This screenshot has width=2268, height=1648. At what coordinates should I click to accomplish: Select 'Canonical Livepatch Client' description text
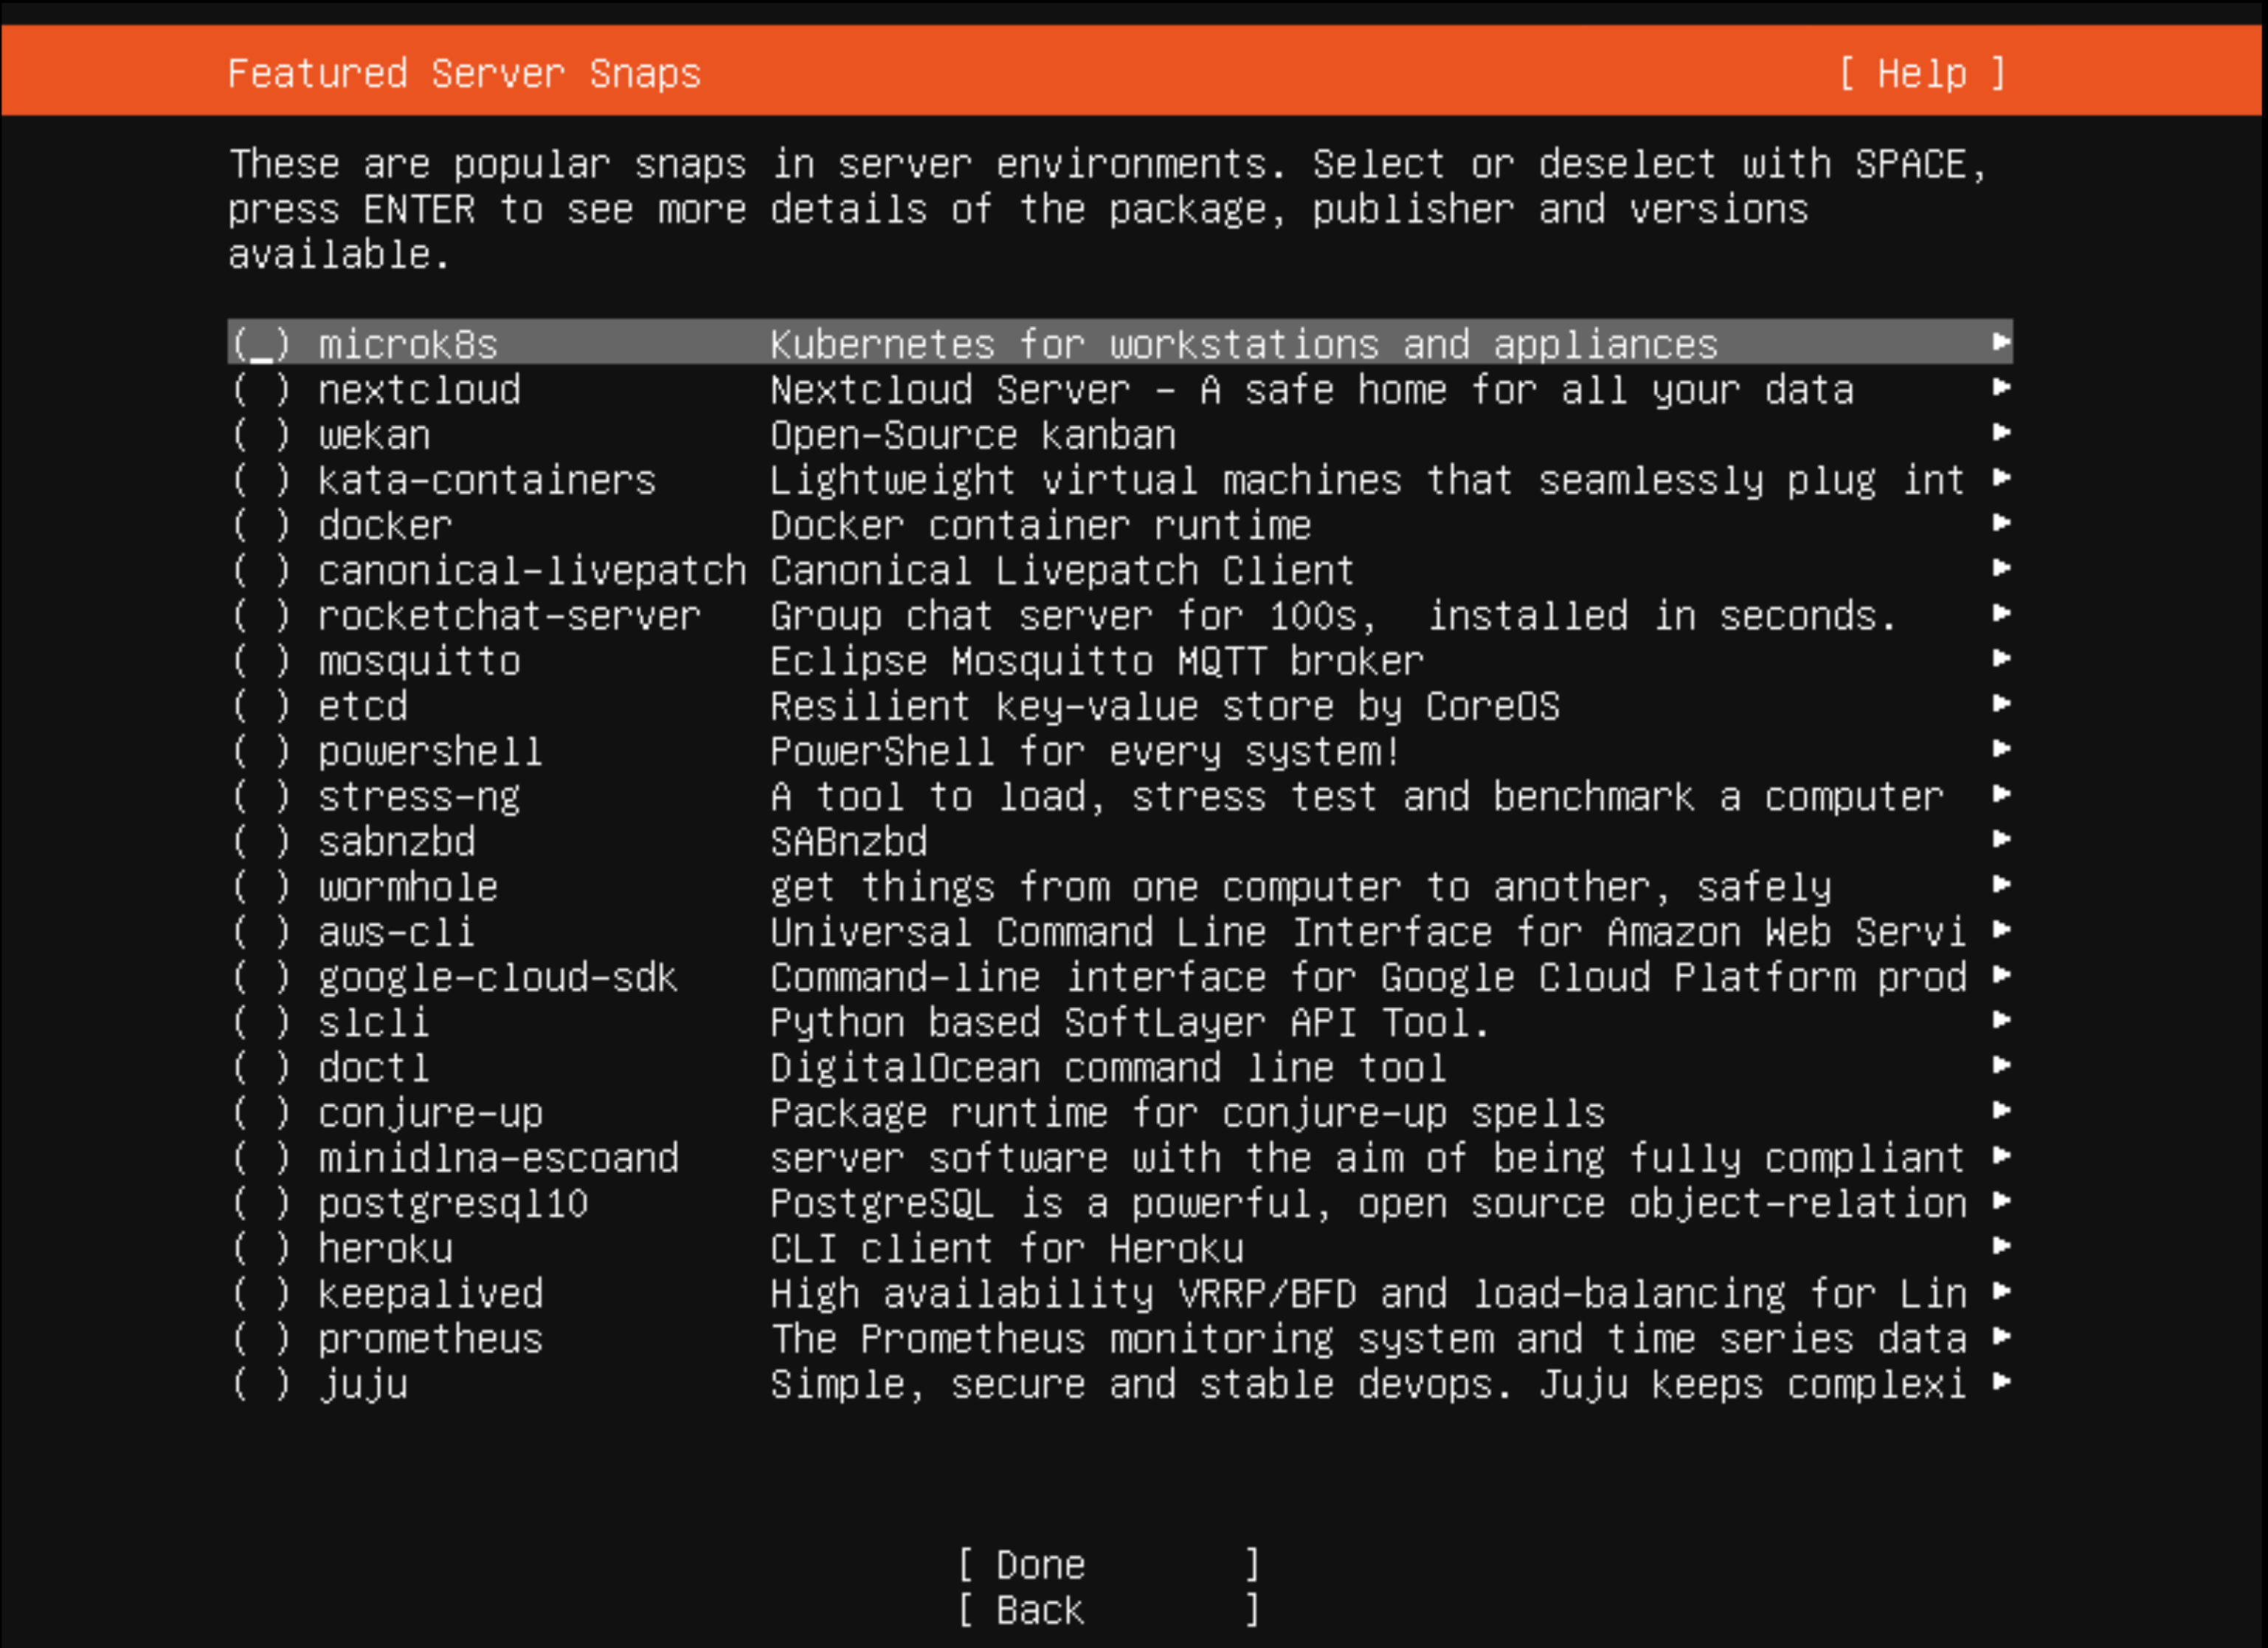(1062, 571)
